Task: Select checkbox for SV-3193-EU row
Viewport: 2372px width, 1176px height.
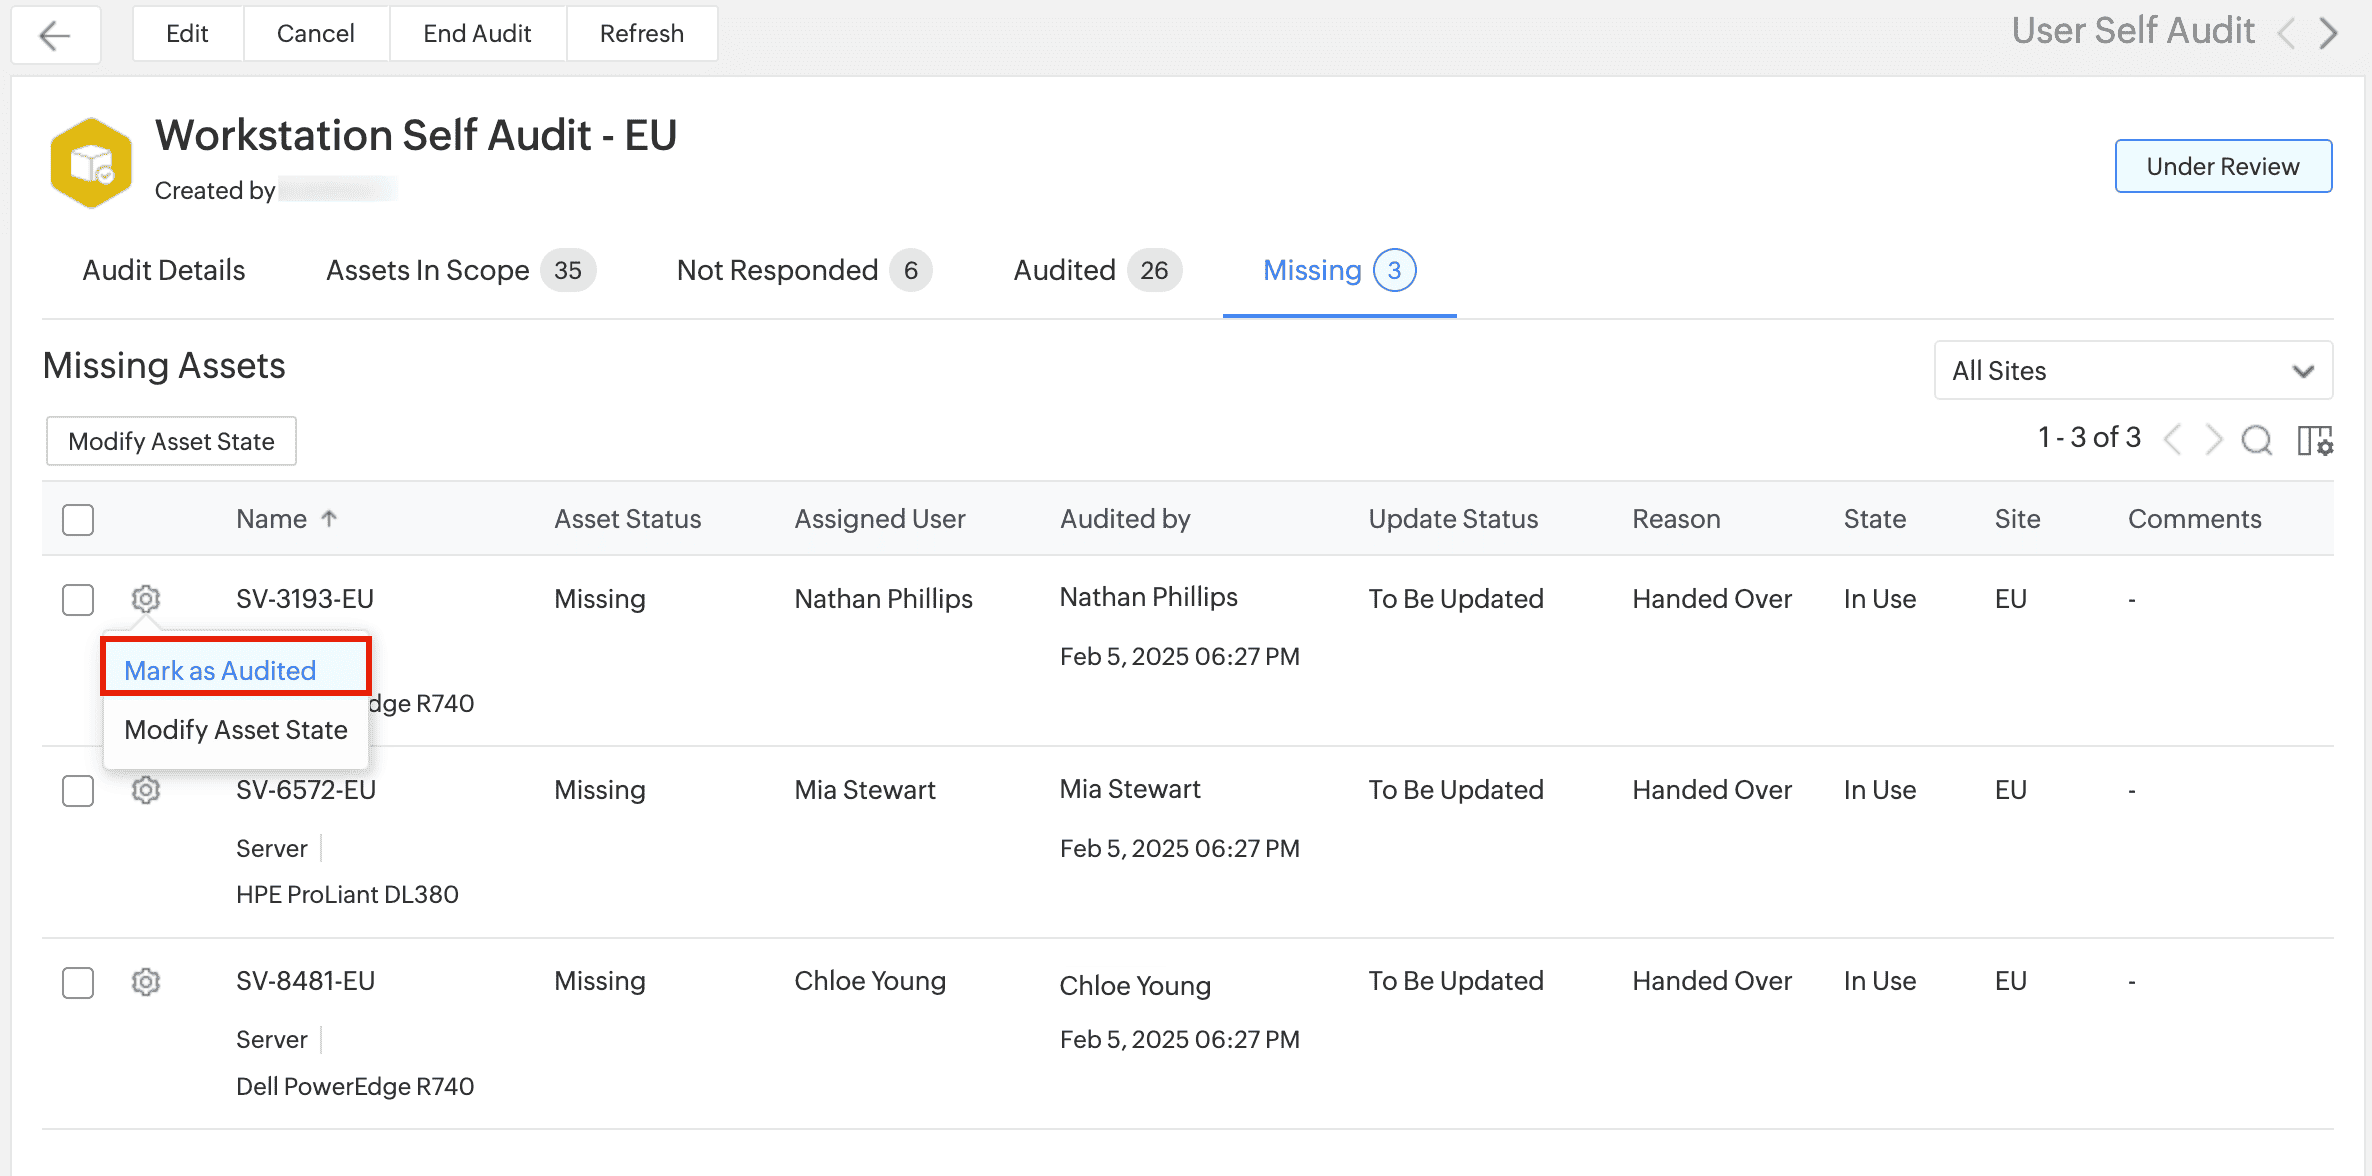Action: pos(78,600)
